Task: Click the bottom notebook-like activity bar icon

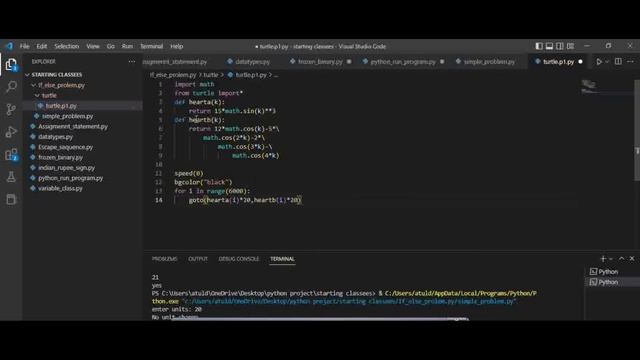Action: (x=11, y=199)
